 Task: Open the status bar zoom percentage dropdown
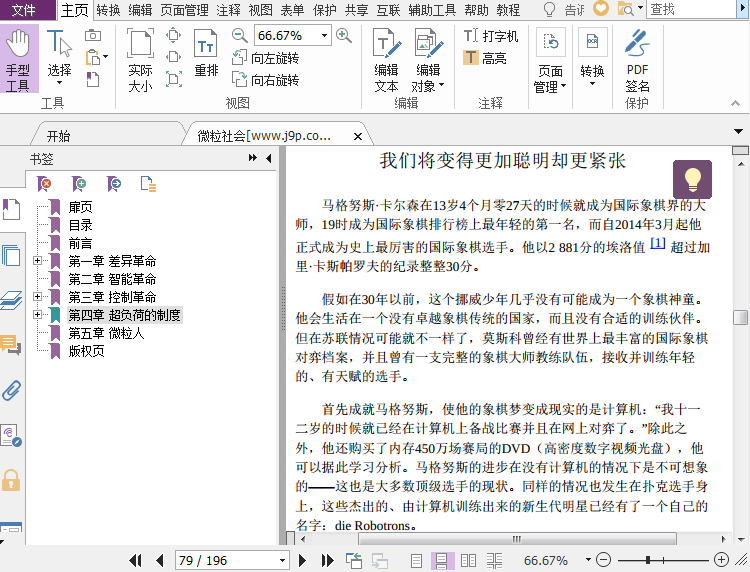coord(588,560)
